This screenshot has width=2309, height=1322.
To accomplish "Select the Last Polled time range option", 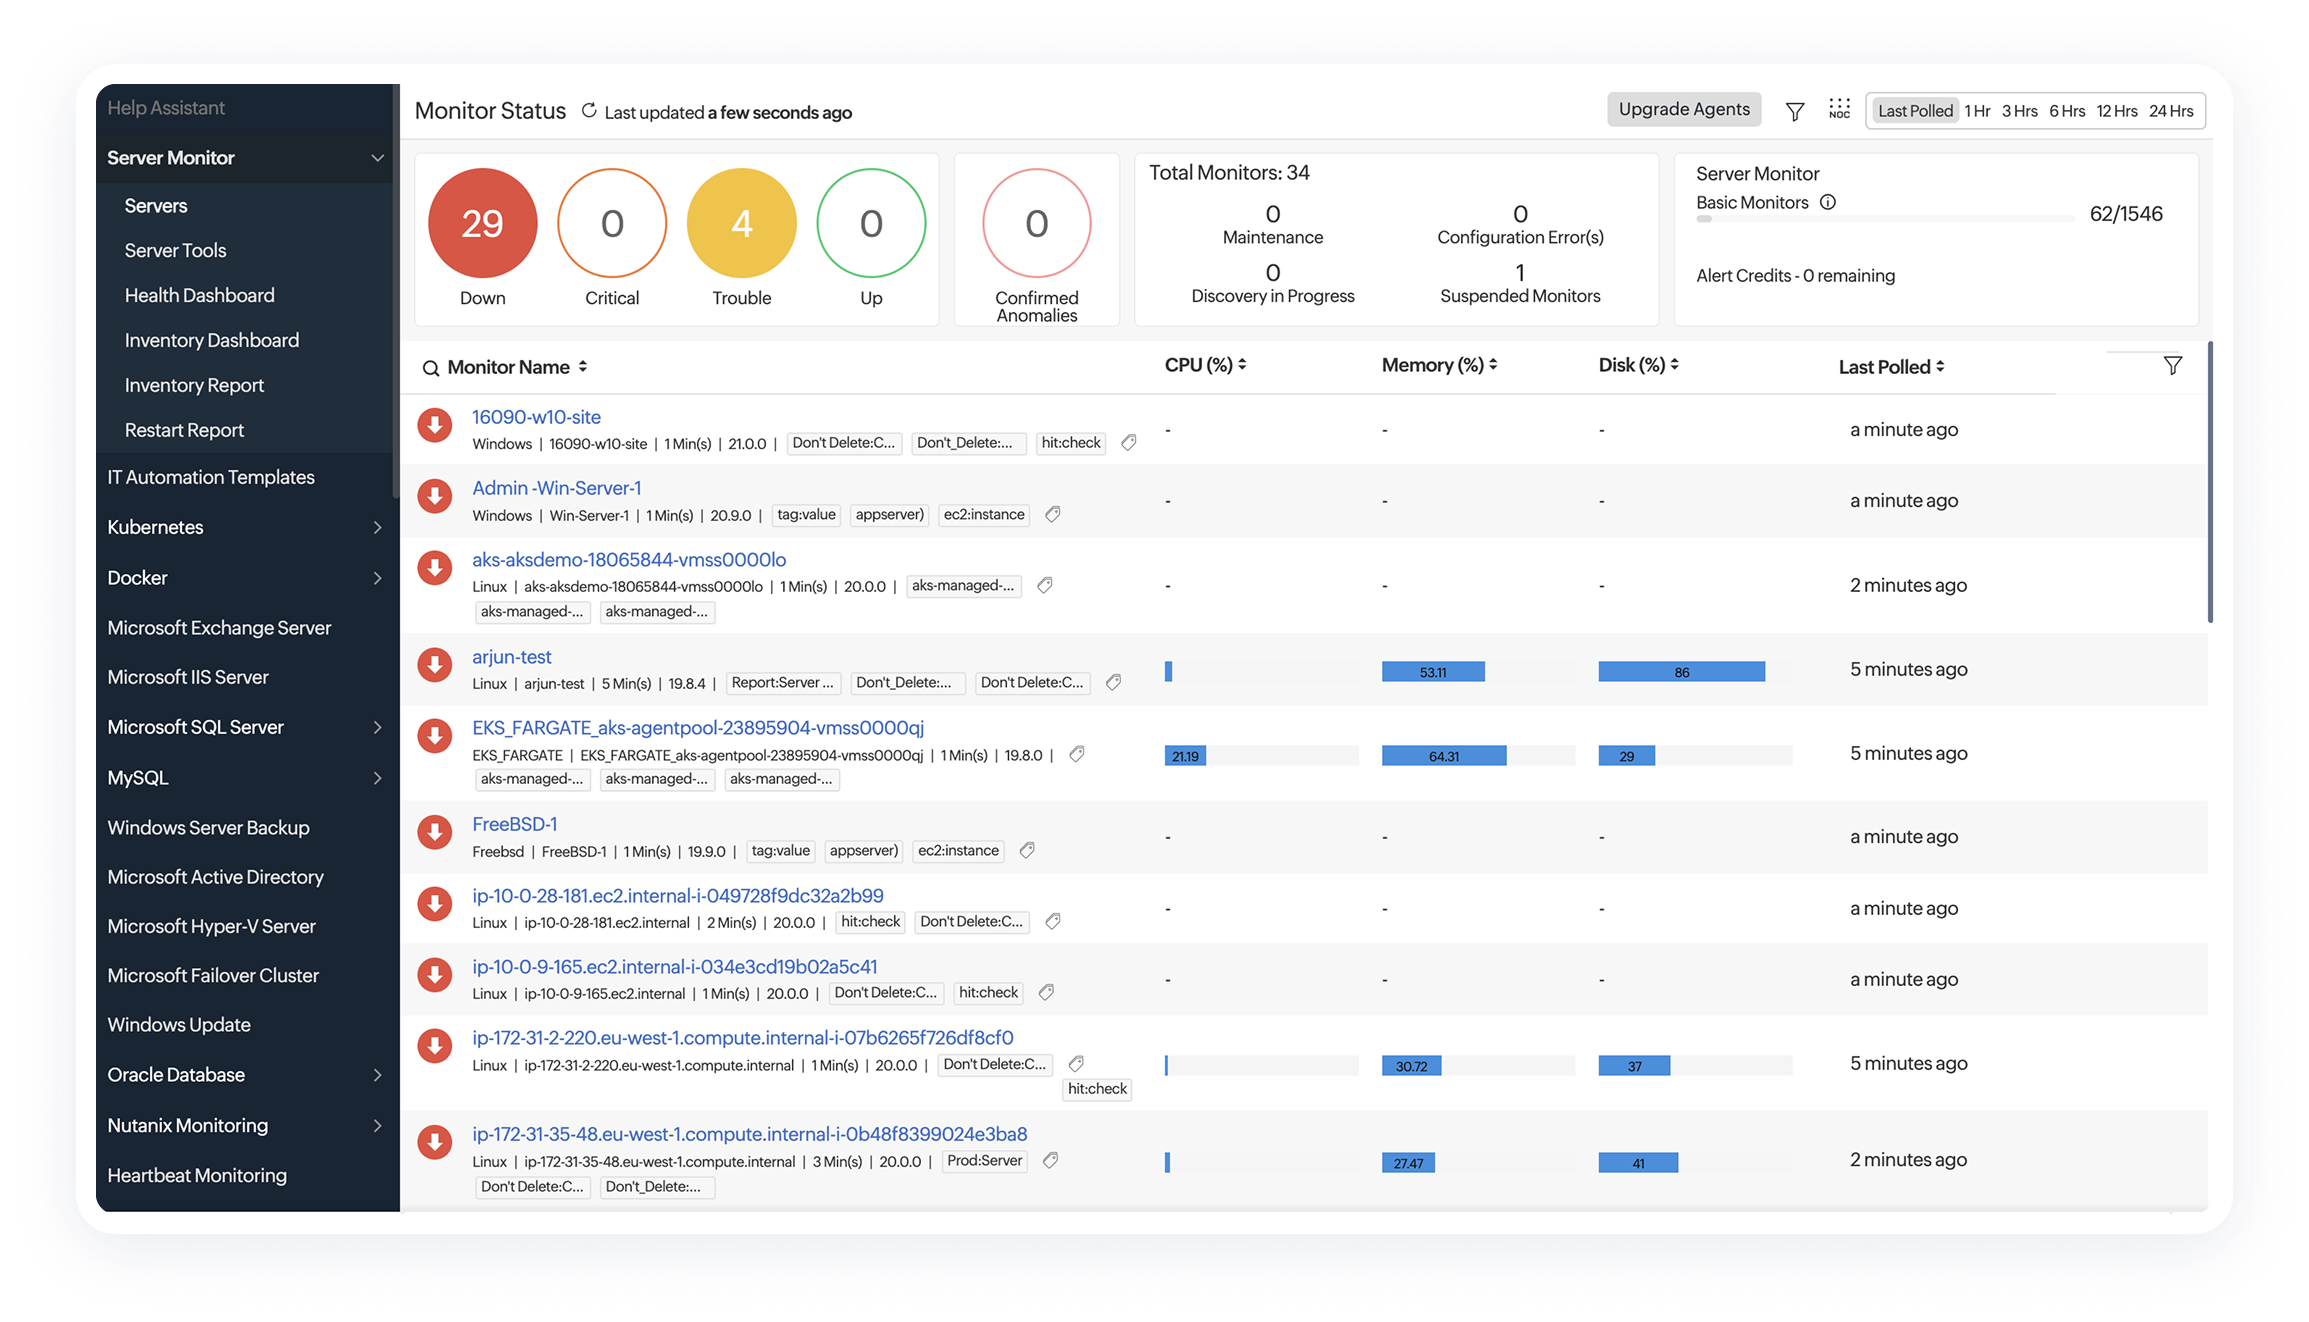I will click(1914, 111).
